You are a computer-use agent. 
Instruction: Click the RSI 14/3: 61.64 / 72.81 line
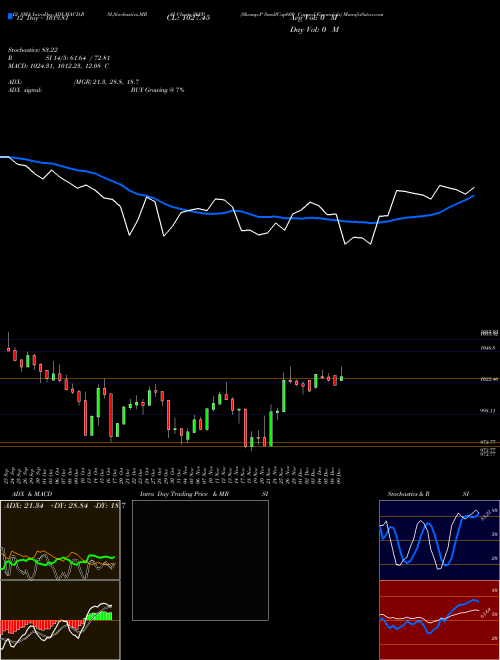tap(59, 58)
